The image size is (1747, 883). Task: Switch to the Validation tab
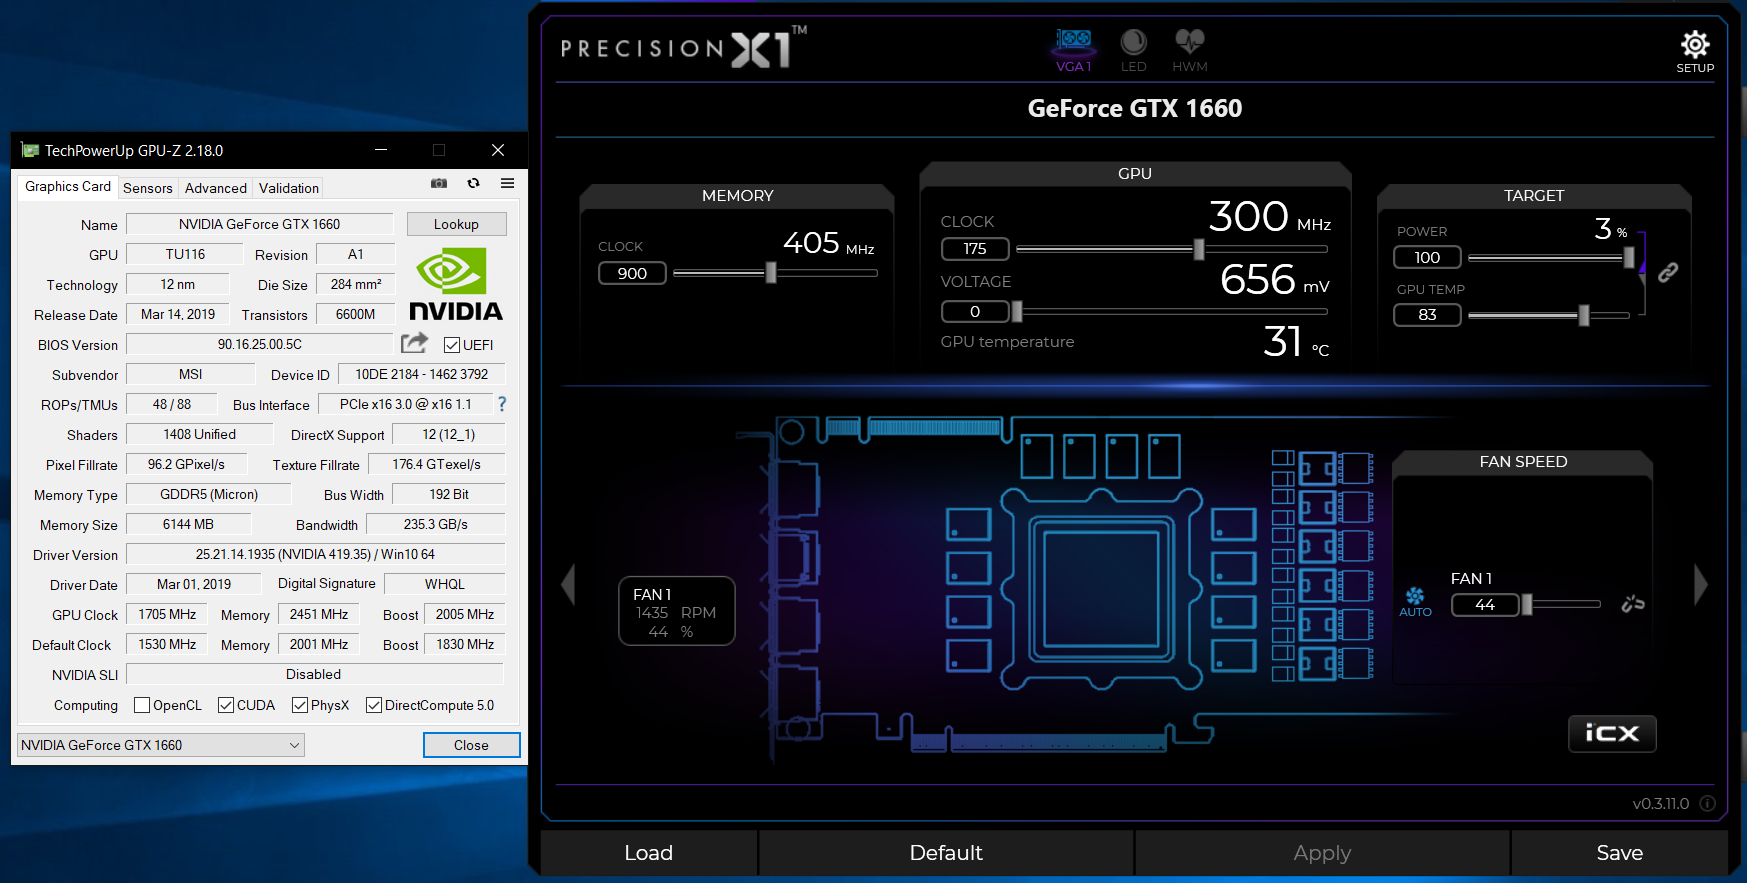click(x=289, y=188)
